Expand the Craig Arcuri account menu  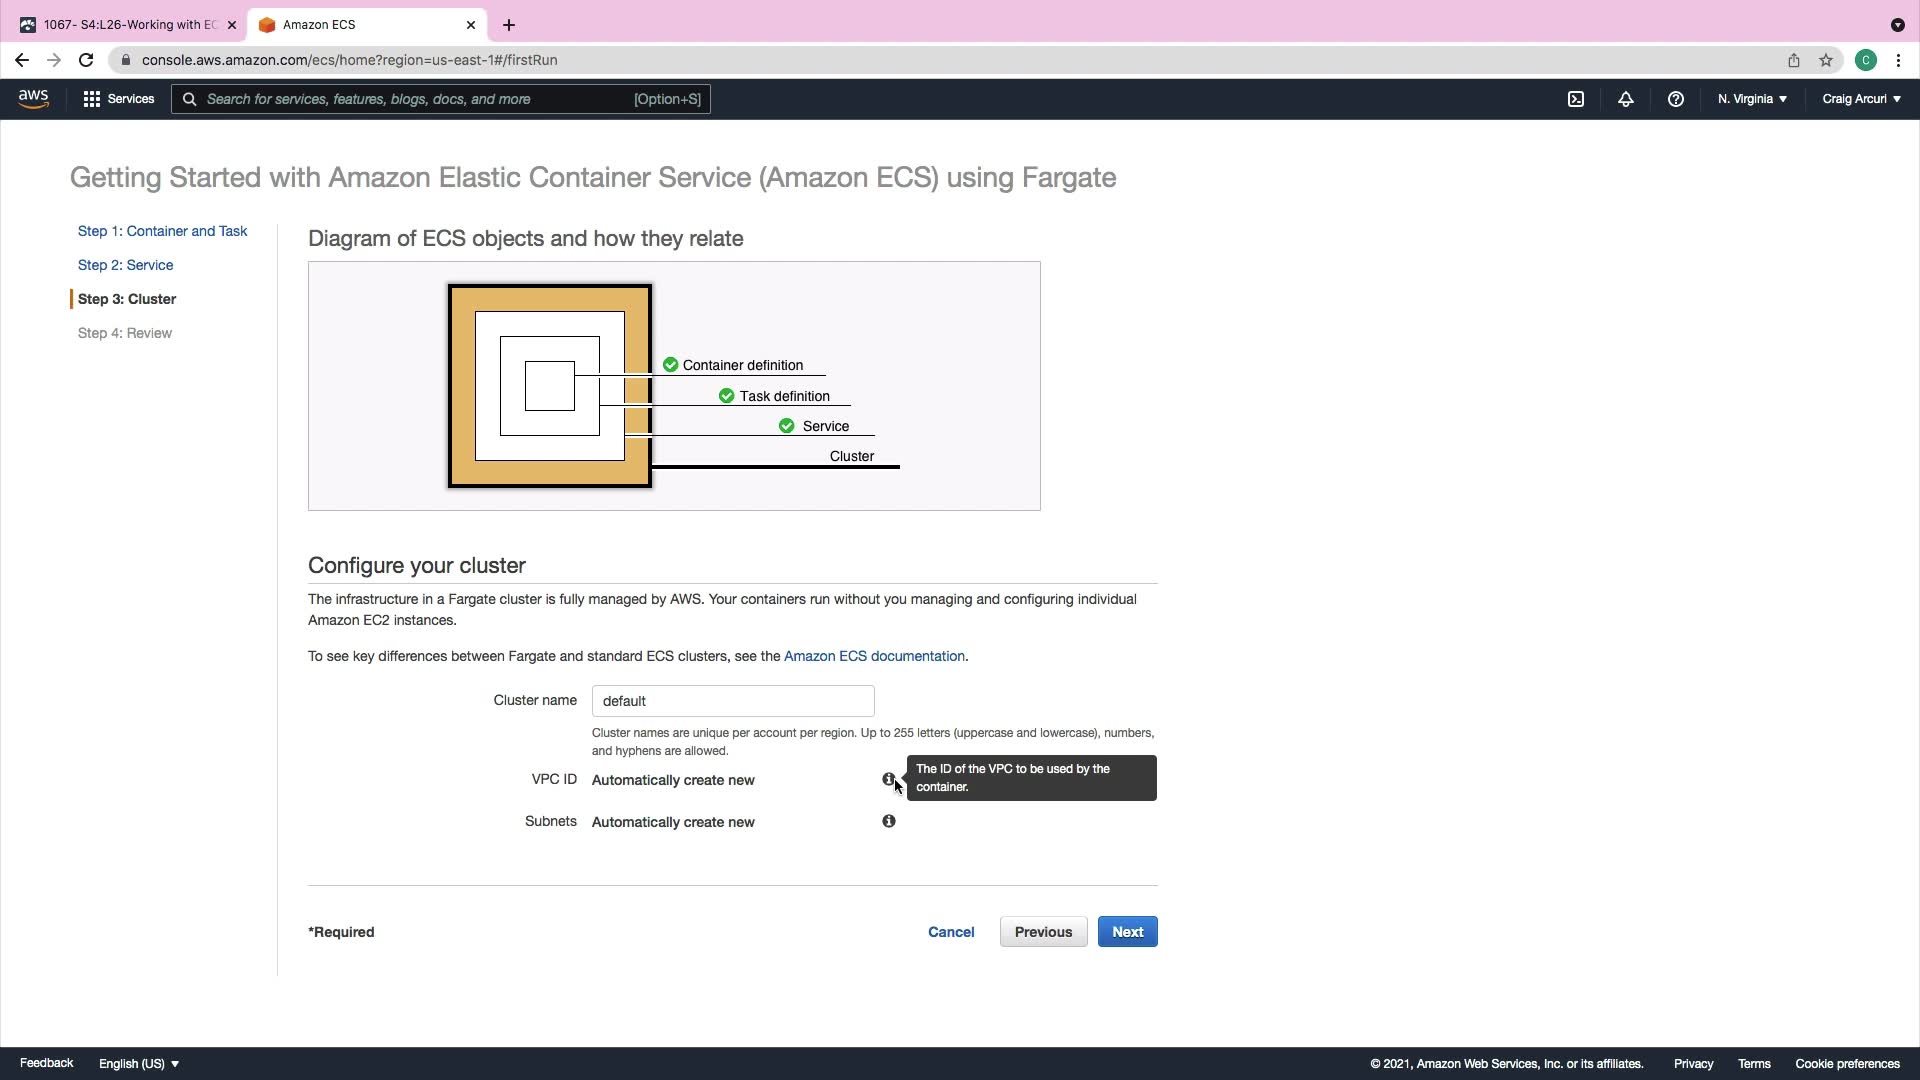point(1861,99)
